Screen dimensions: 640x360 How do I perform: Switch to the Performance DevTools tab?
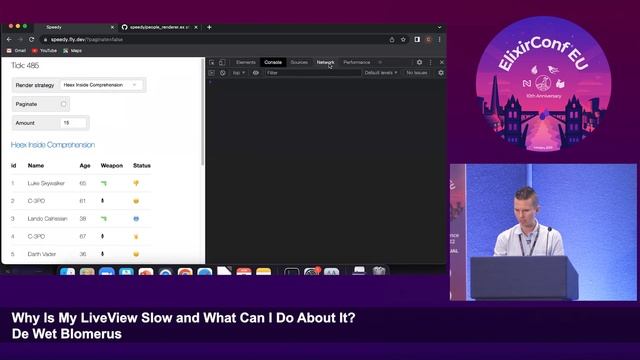click(357, 62)
